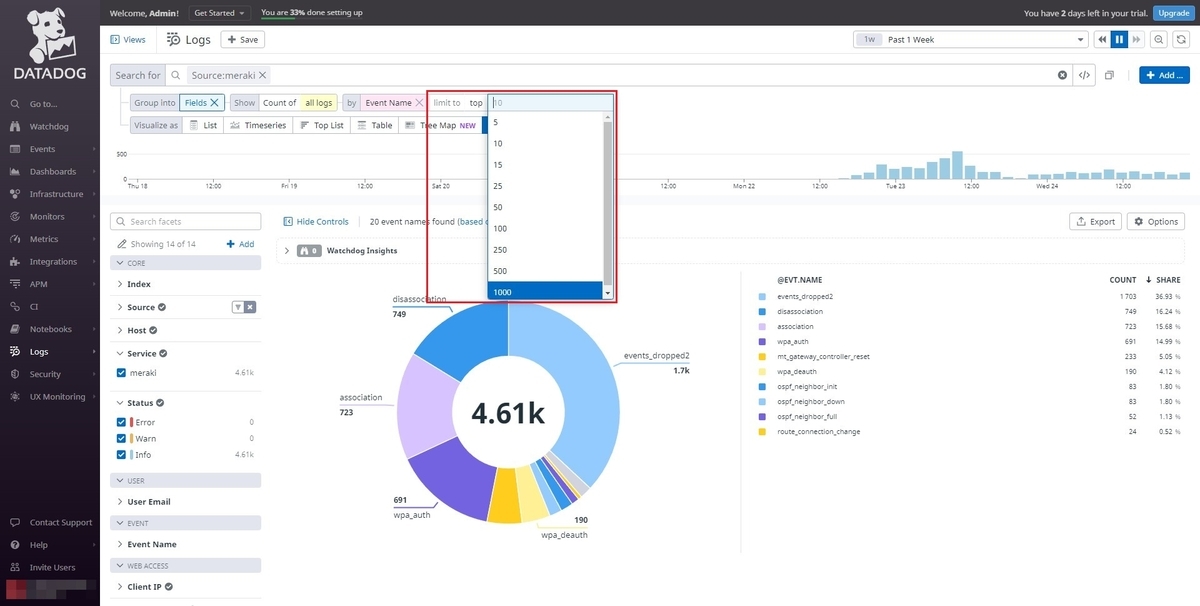The width and height of the screenshot is (1200, 606).
Task: Expand the User Email facet
Action: (120, 501)
